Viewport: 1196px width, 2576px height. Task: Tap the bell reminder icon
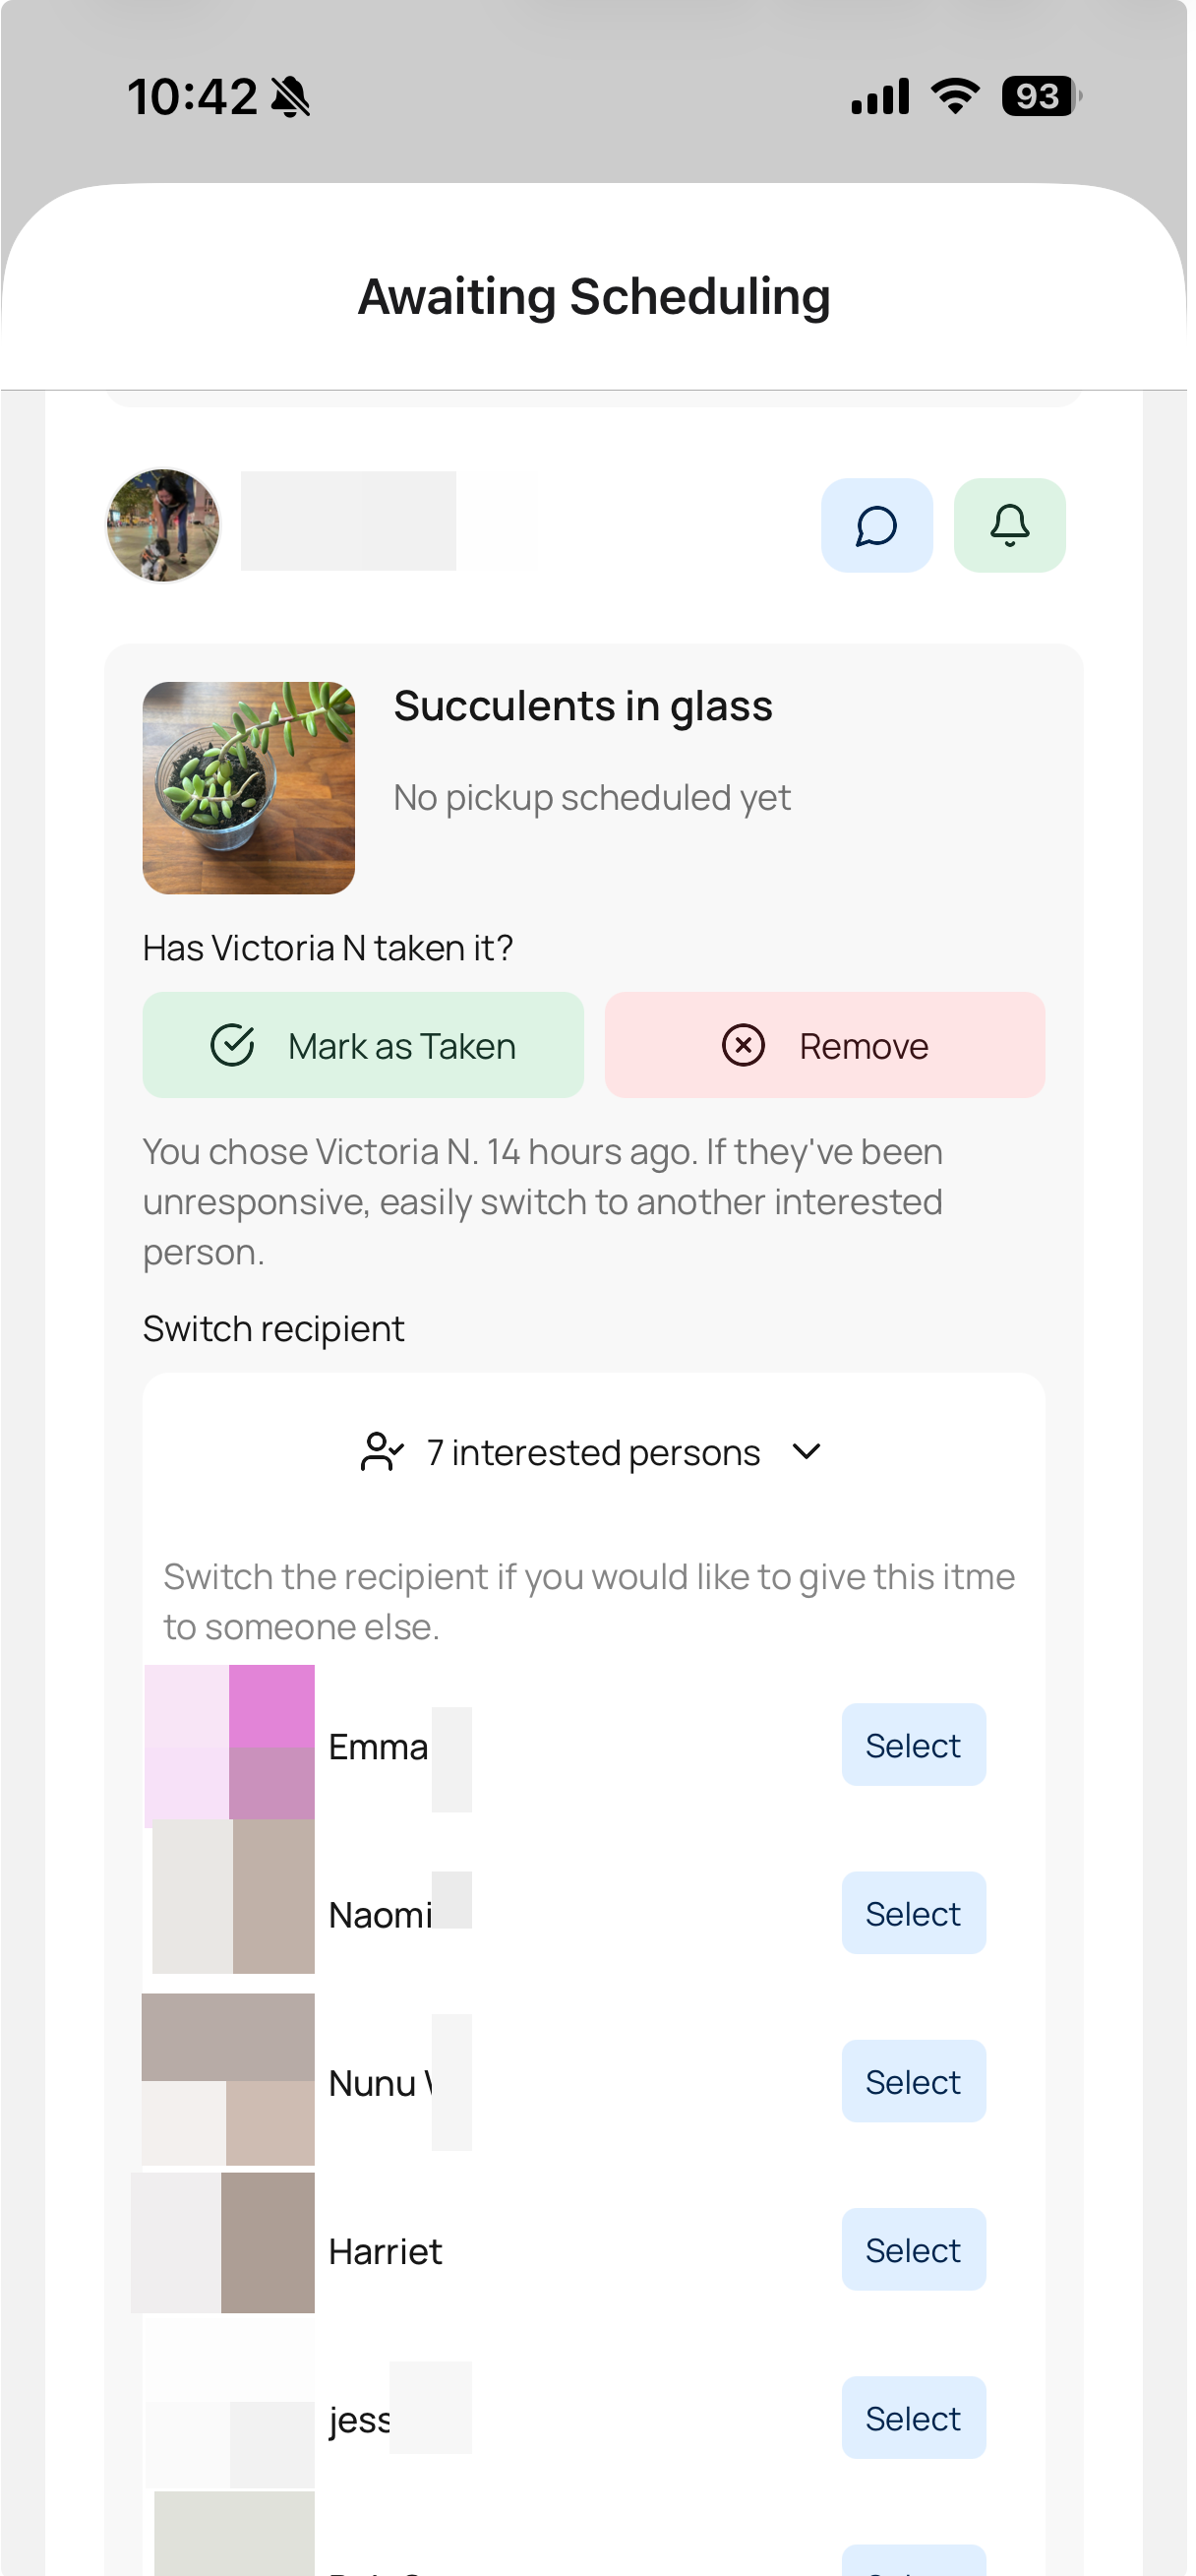[x=1009, y=525]
